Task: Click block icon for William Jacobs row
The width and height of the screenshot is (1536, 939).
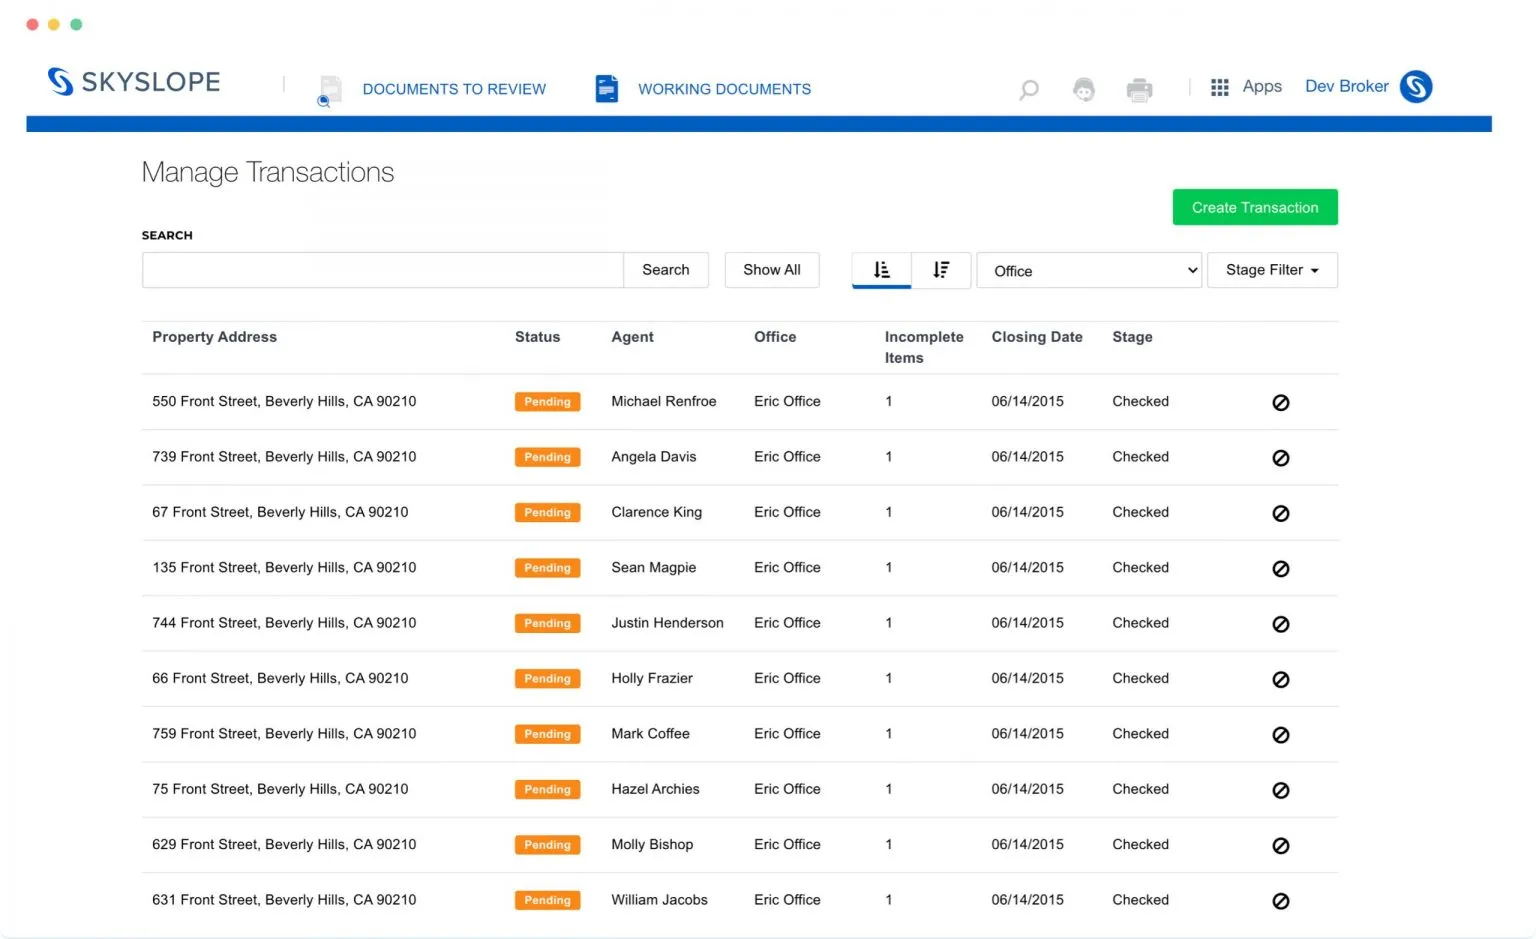Action: [1280, 901]
